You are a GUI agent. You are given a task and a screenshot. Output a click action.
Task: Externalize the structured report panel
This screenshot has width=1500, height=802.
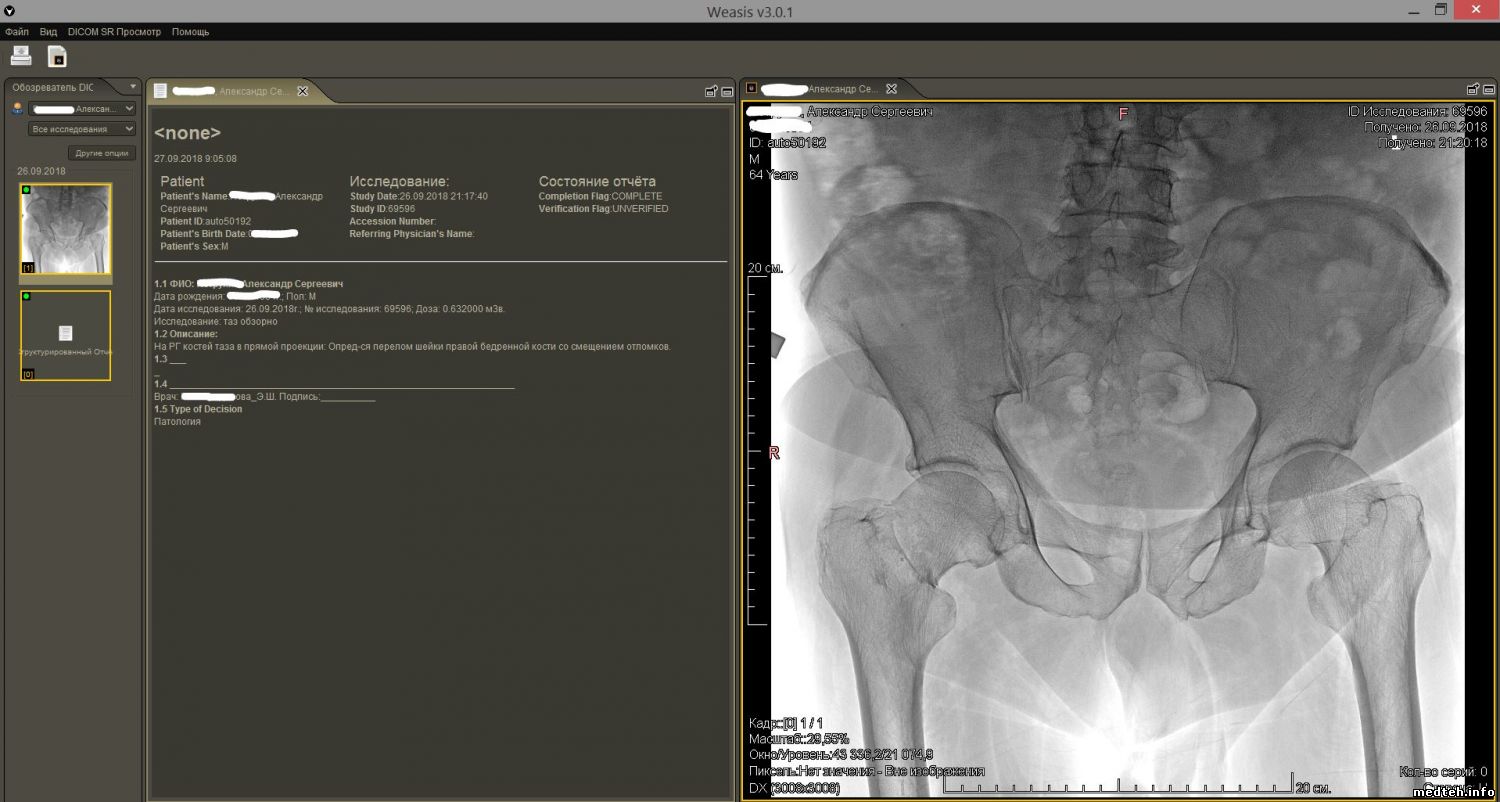point(711,91)
